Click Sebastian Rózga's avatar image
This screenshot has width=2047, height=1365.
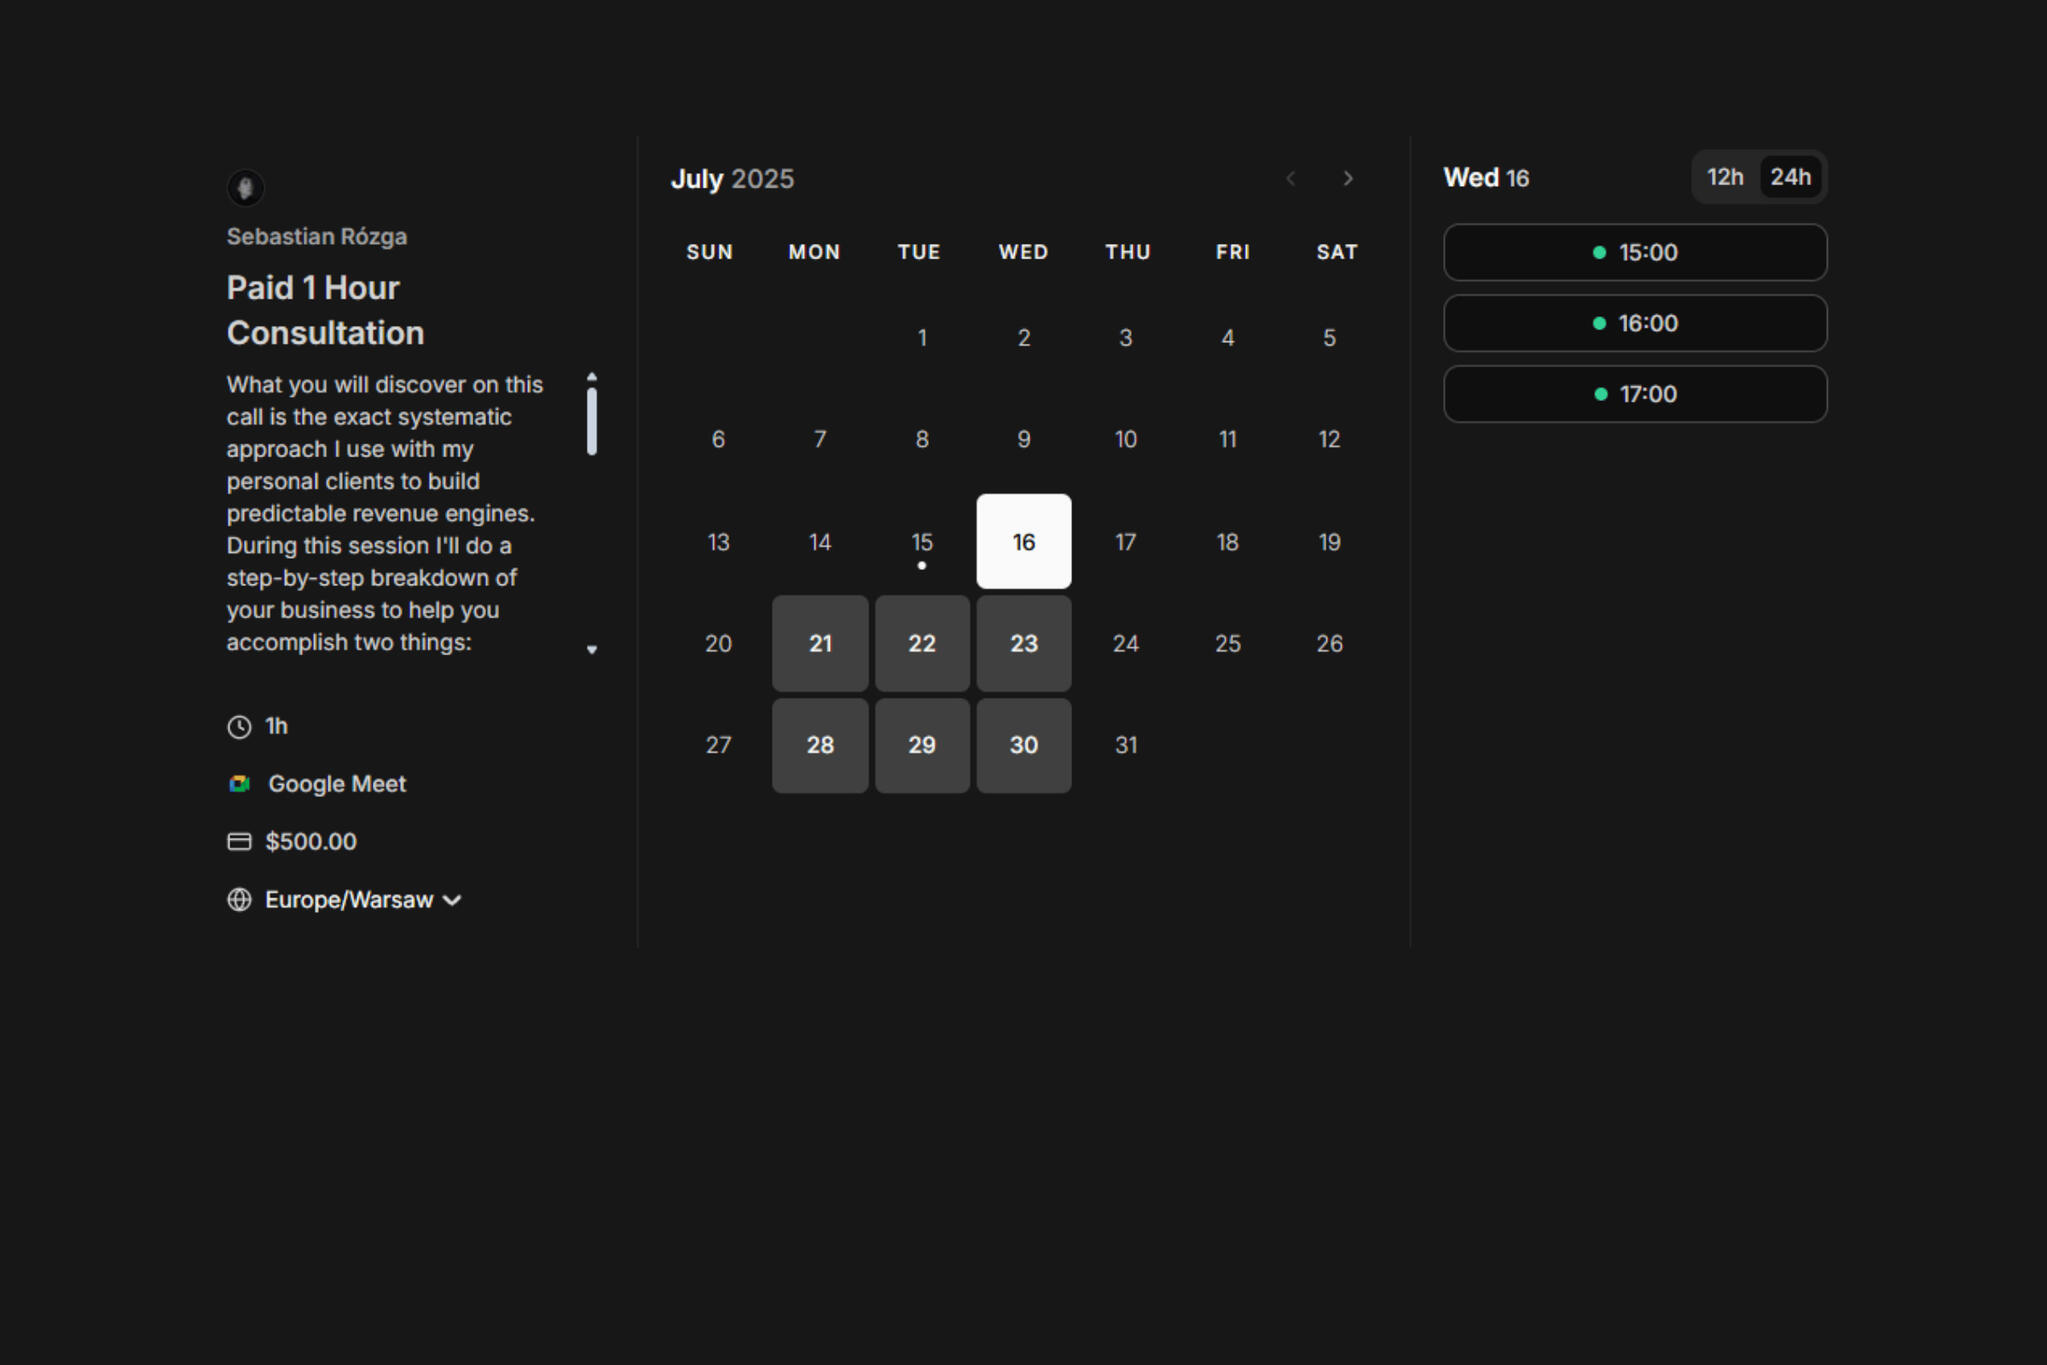tap(245, 187)
